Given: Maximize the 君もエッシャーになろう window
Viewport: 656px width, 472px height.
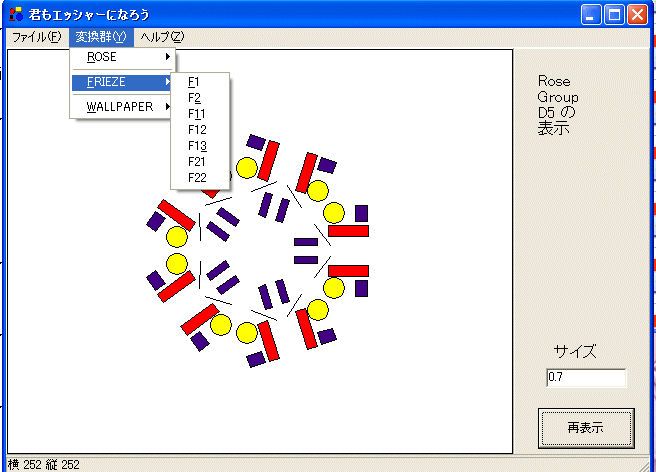Looking at the screenshot, I should click(x=614, y=15).
